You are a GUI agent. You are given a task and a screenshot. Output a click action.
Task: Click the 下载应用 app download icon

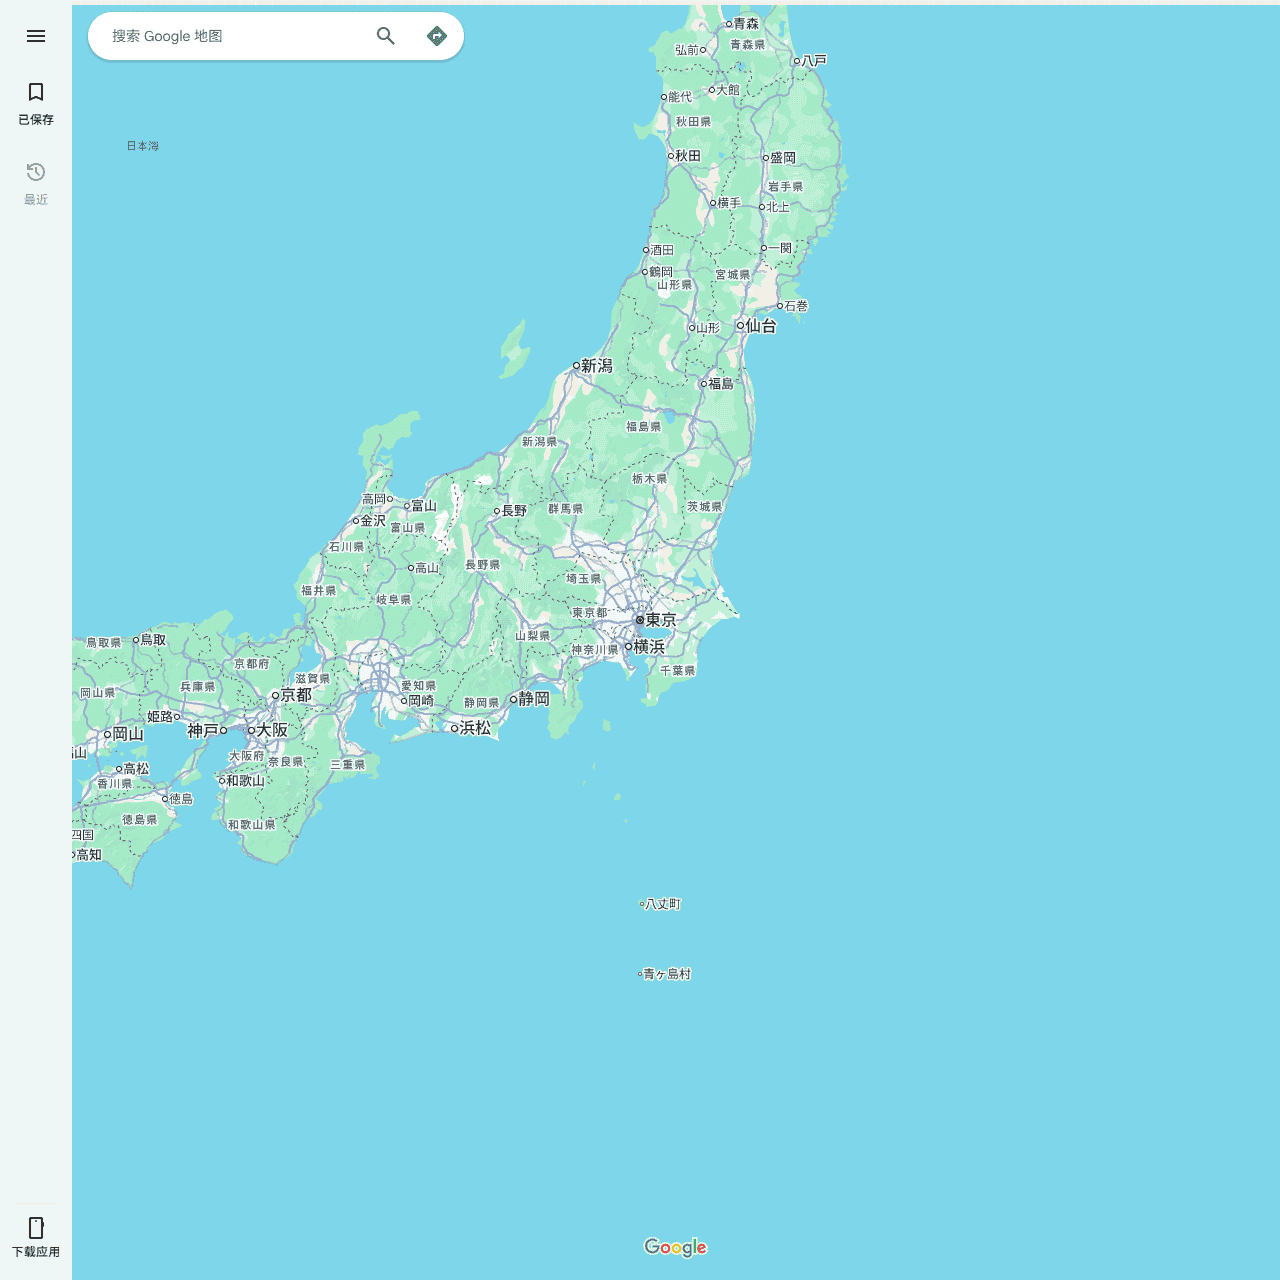tap(36, 1234)
